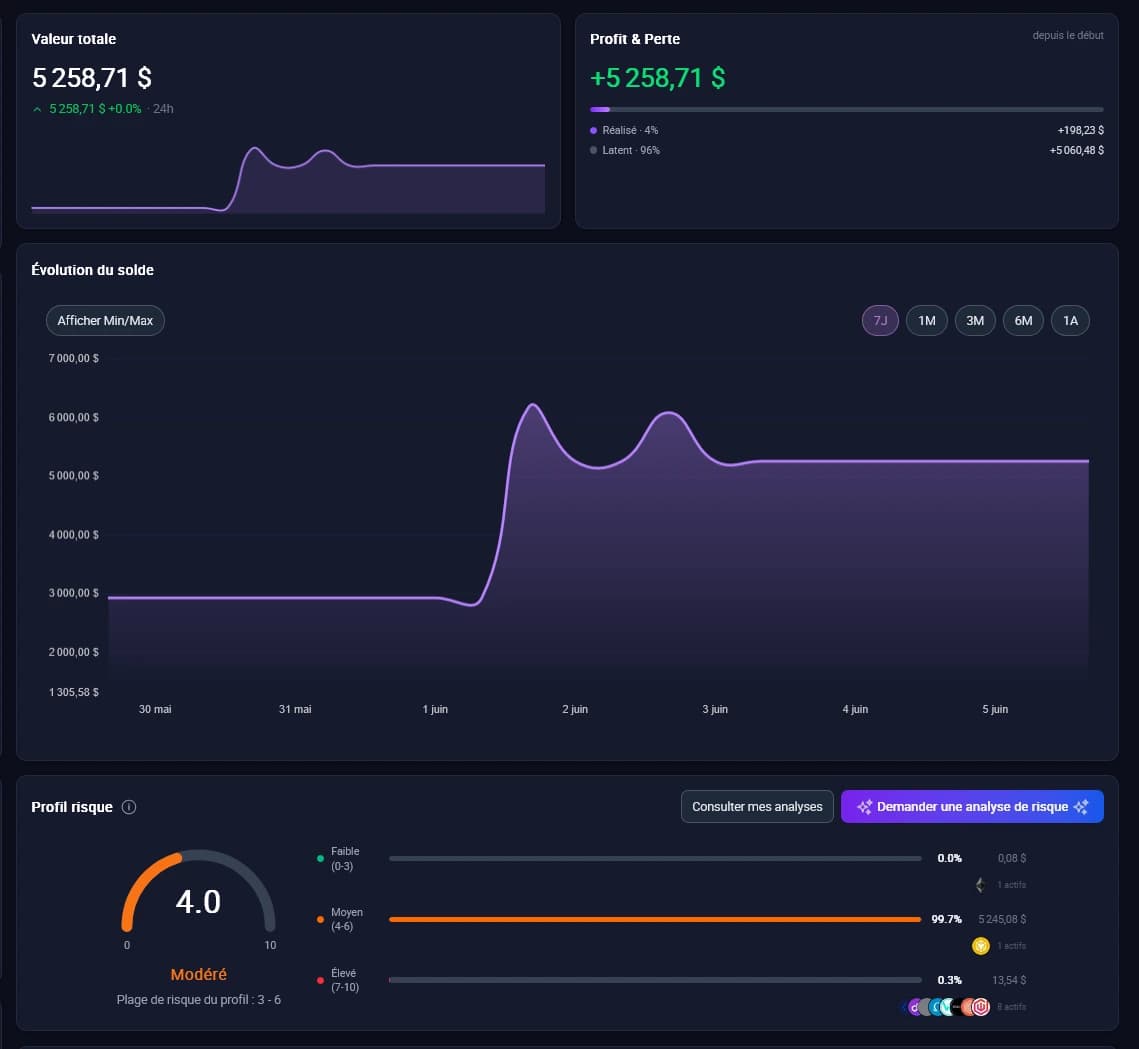Click the 4.0 risk gauge

[x=198, y=892]
